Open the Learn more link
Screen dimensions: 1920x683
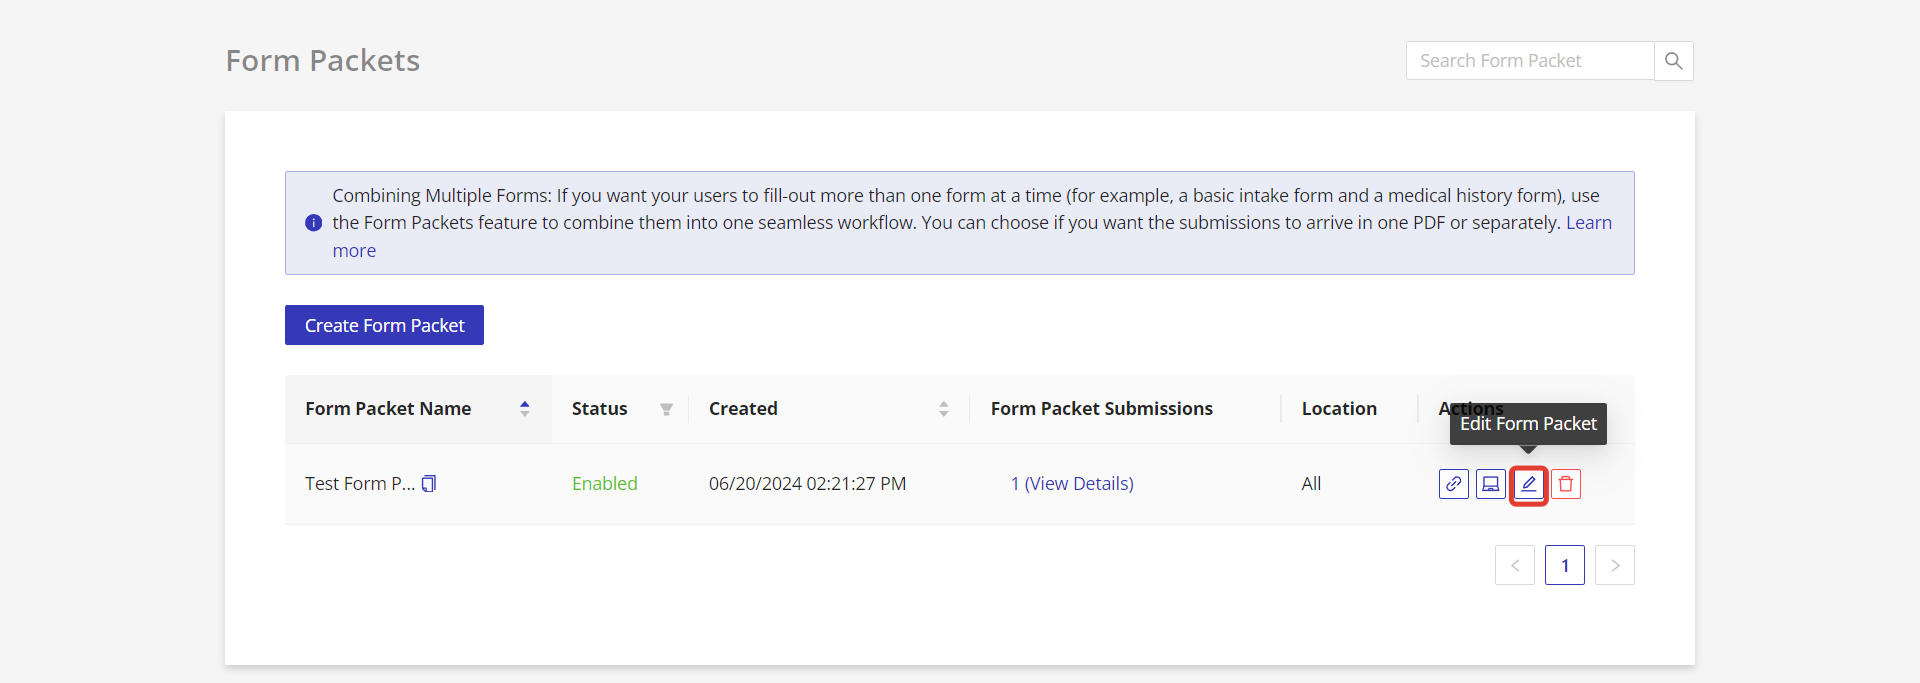coord(1588,223)
